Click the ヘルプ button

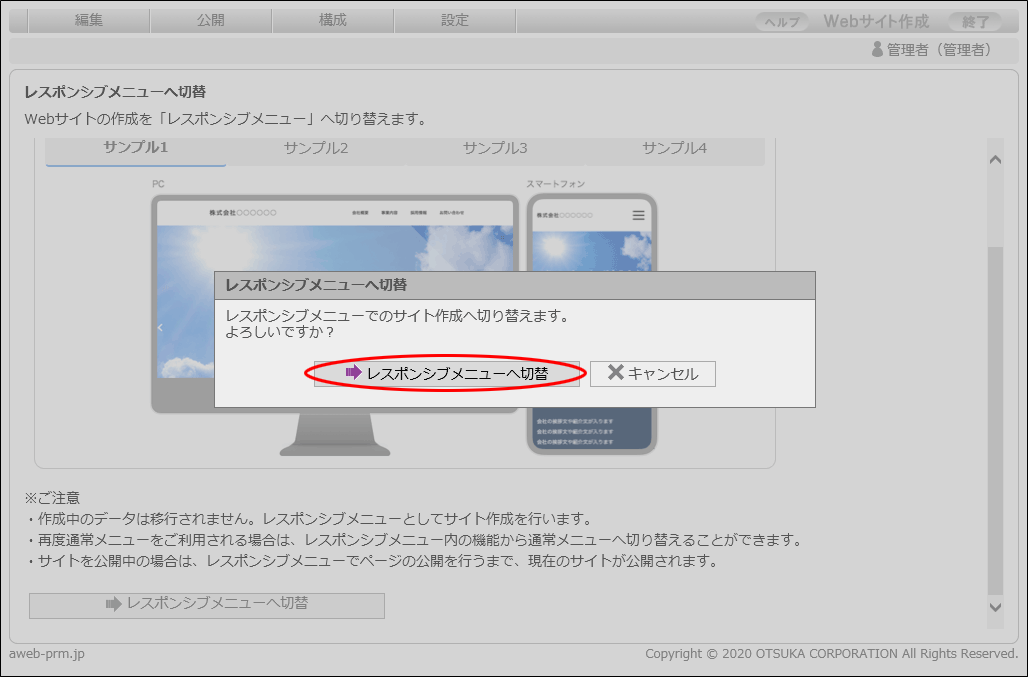pyautogui.click(x=781, y=22)
